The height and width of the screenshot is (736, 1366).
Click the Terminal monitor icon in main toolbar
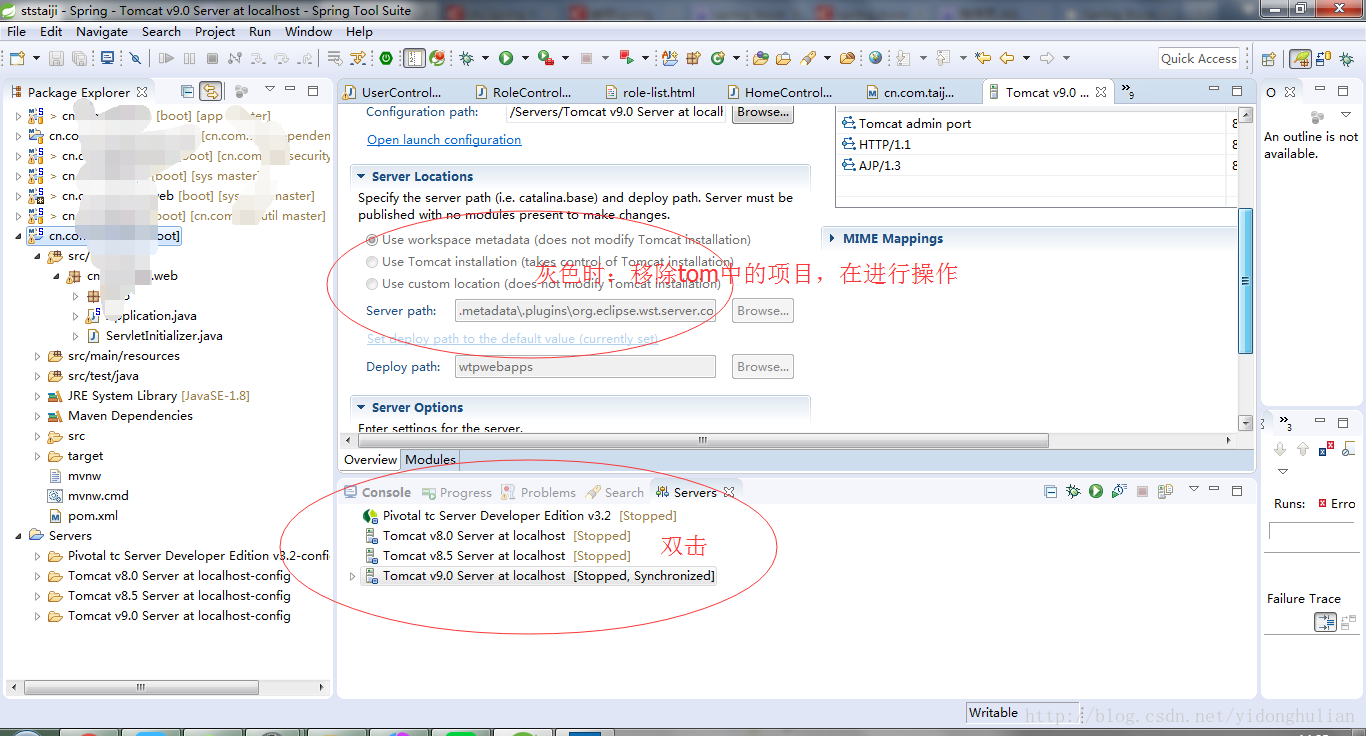108,58
